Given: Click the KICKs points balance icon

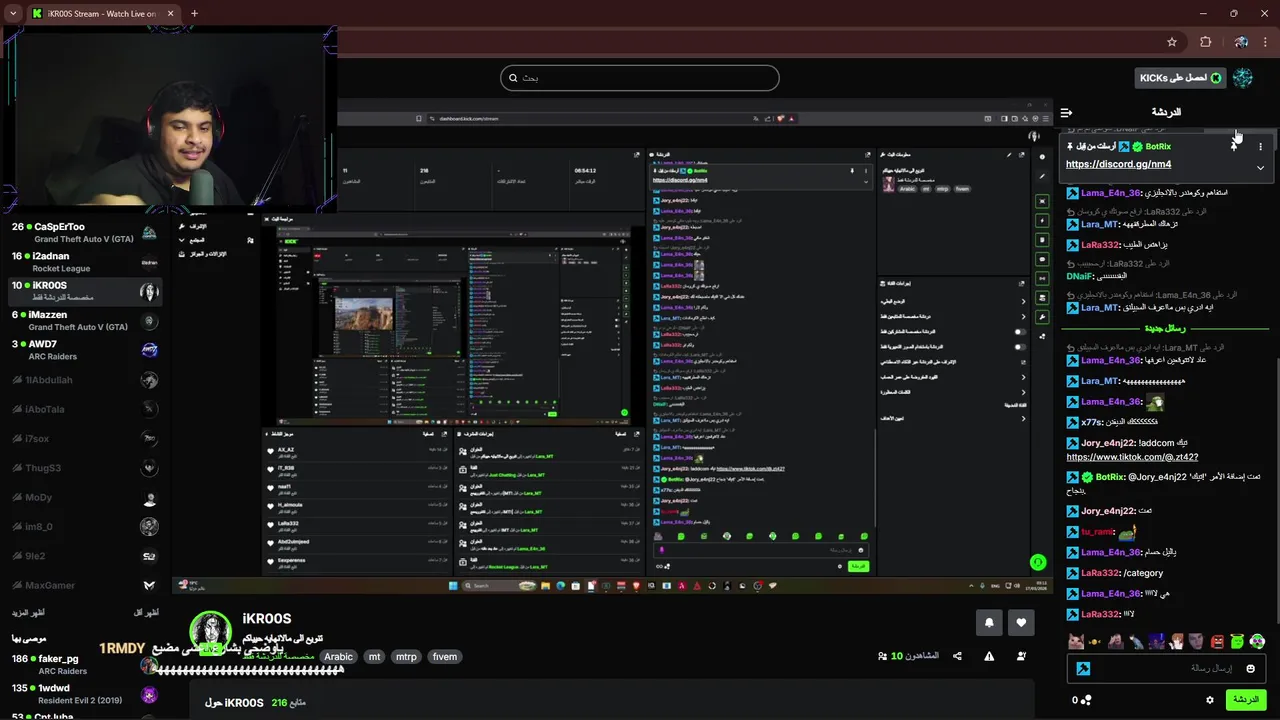Looking at the screenshot, I should pyautogui.click(x=1082, y=700).
